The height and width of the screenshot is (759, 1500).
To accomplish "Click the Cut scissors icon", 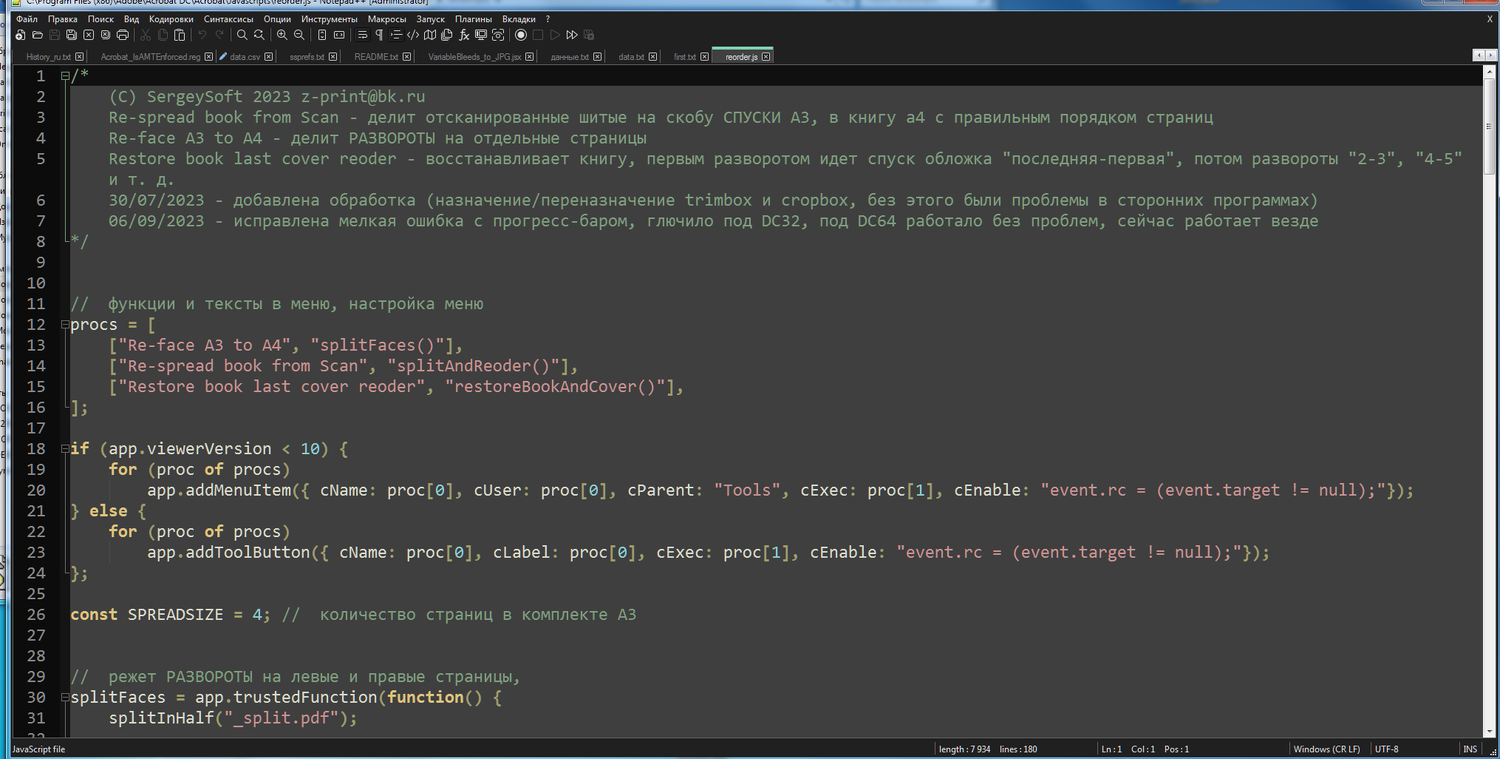I will coord(145,35).
